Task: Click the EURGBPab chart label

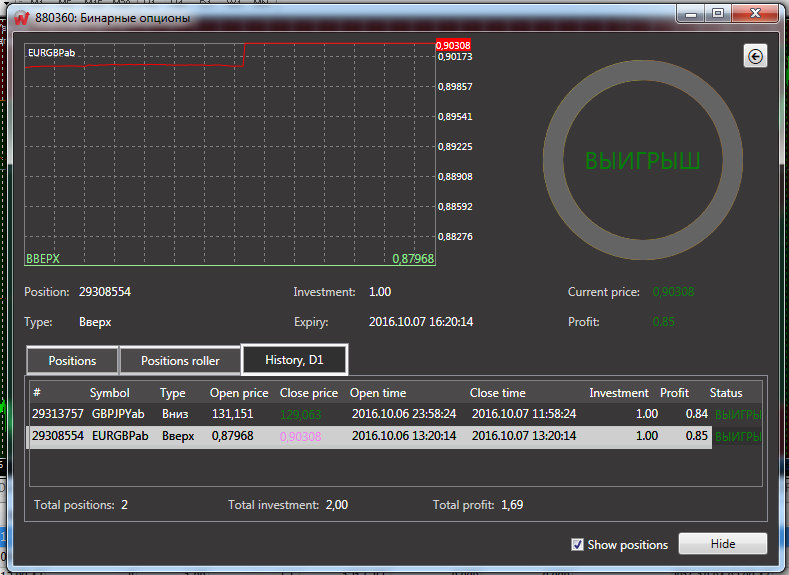Action: pyautogui.click(x=52, y=53)
